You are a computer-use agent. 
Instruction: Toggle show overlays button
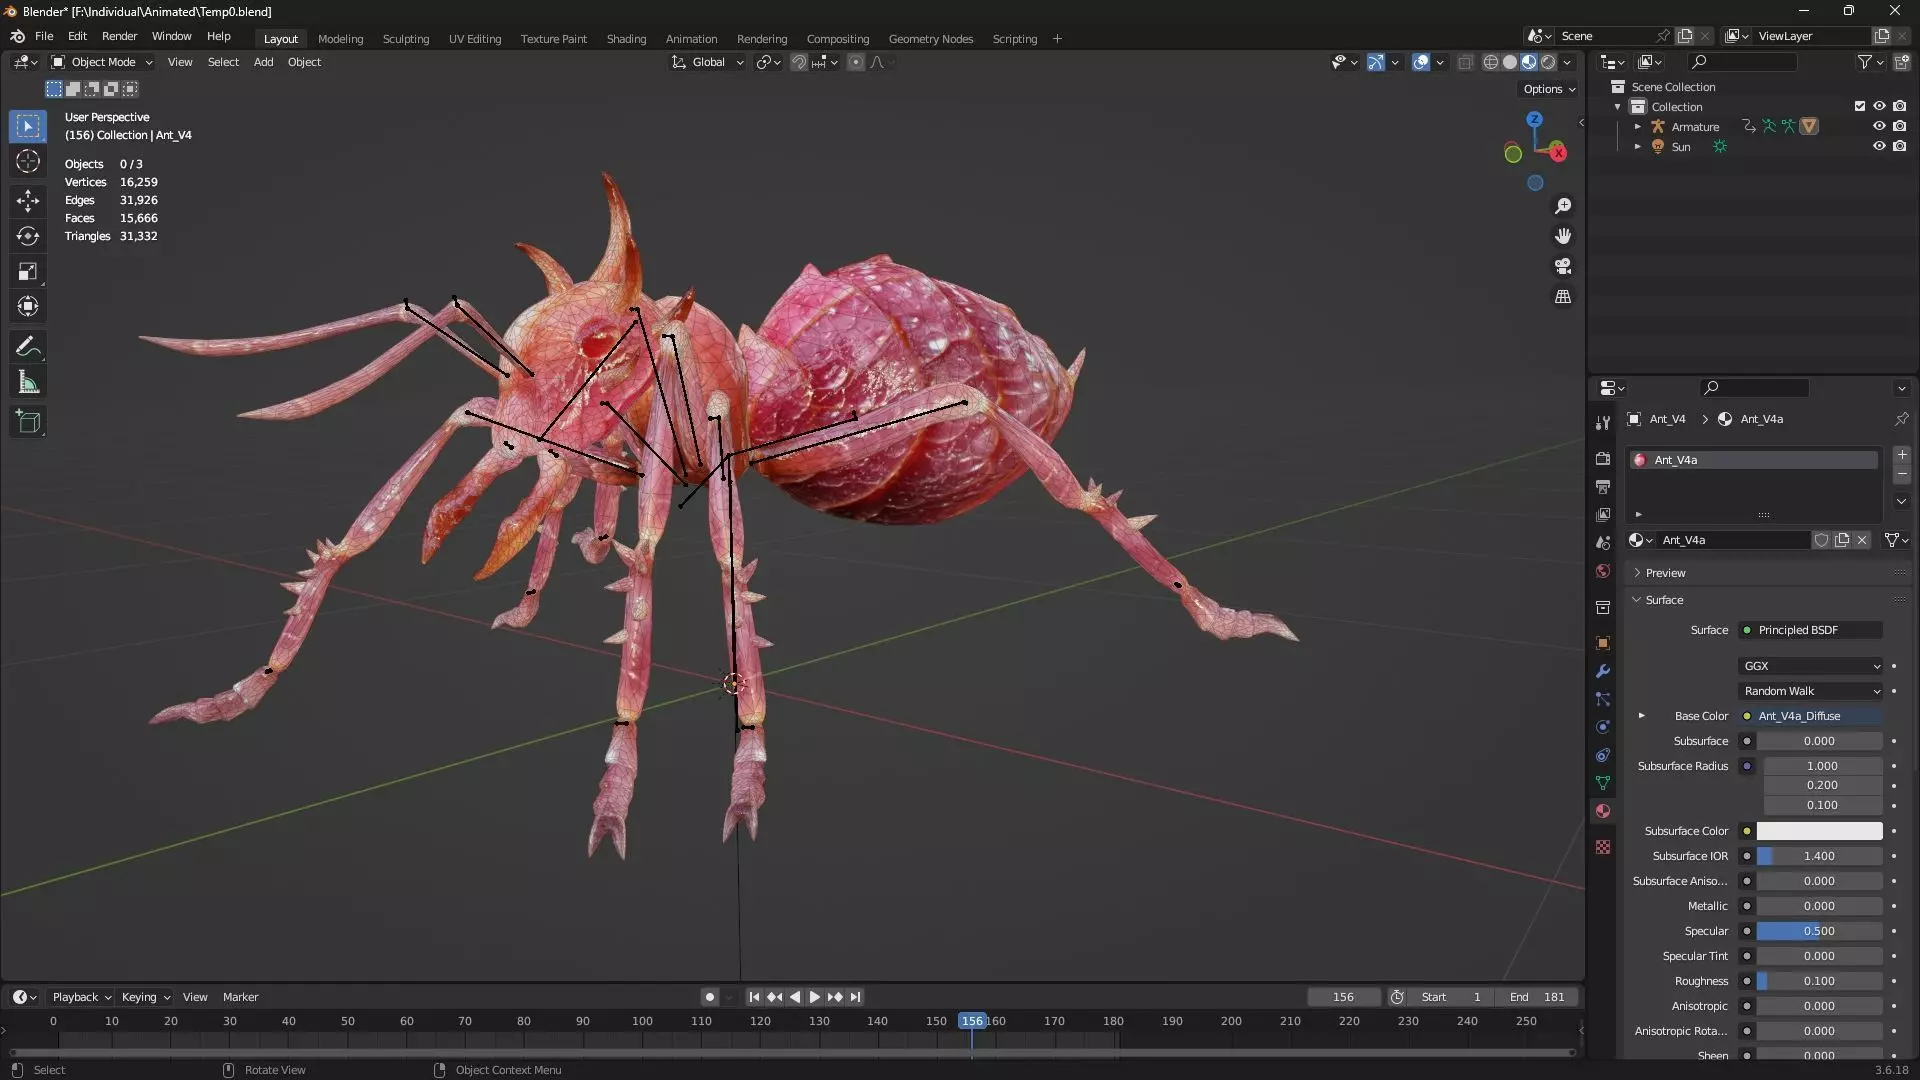(1421, 62)
